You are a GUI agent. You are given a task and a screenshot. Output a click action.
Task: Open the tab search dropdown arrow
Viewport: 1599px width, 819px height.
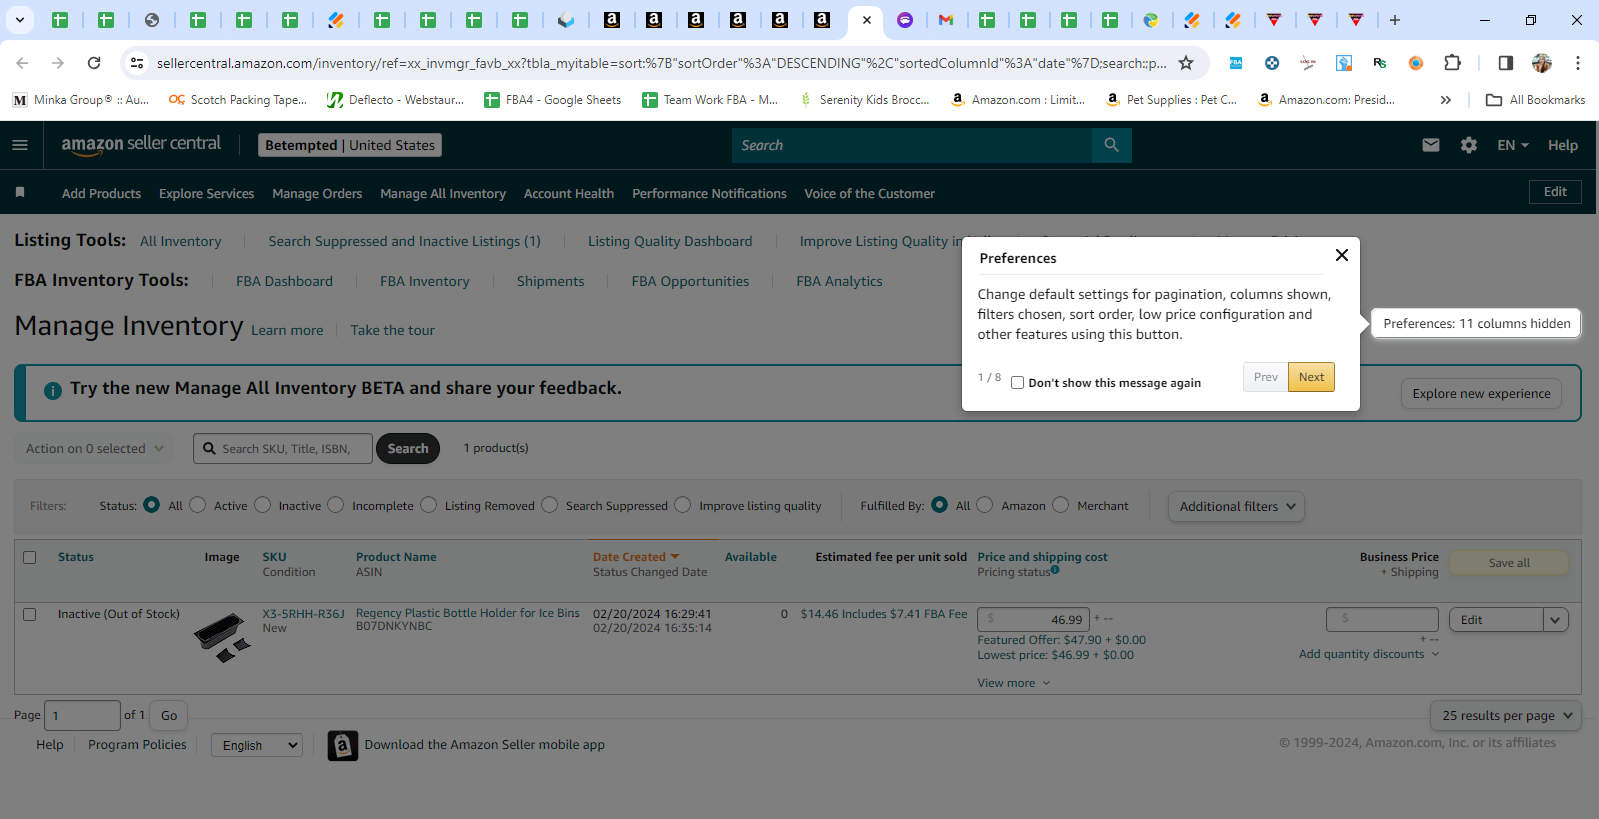pos(19,20)
